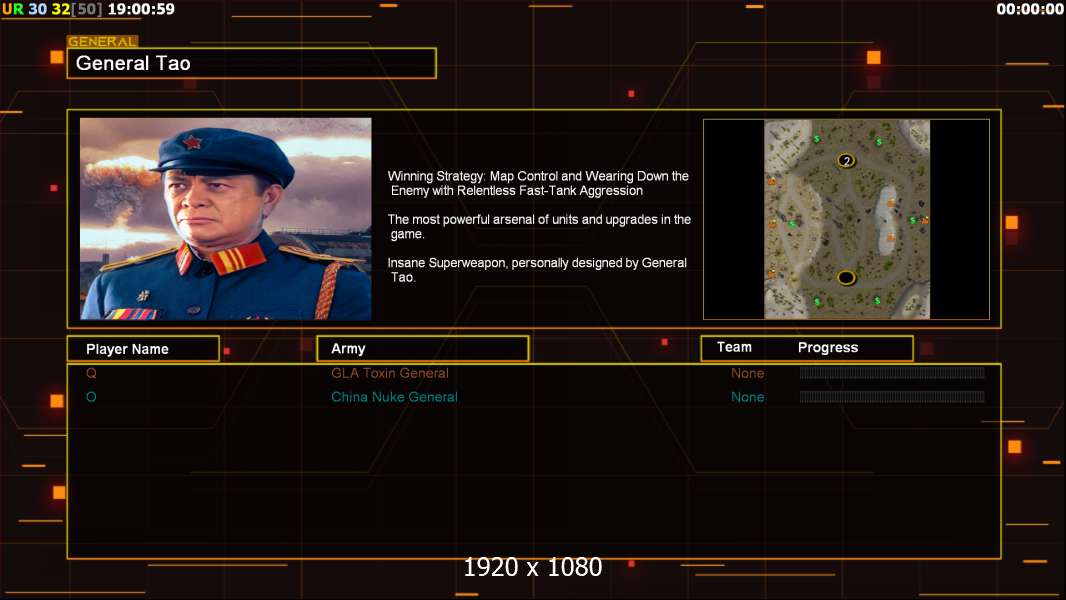Screen dimensions: 1066x600
Task: Click the Army column header
Action: point(422,349)
